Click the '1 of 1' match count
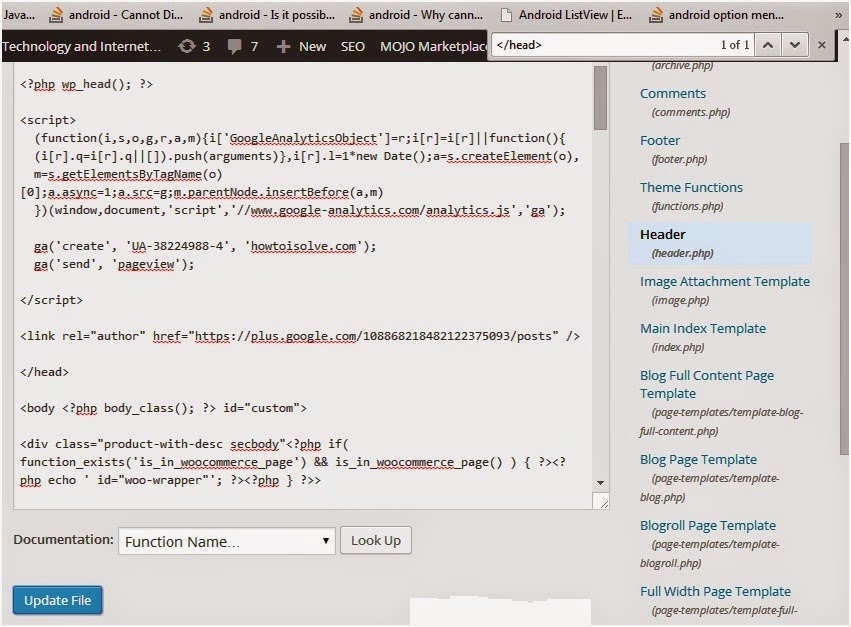This screenshot has height=627, width=851. coord(735,45)
